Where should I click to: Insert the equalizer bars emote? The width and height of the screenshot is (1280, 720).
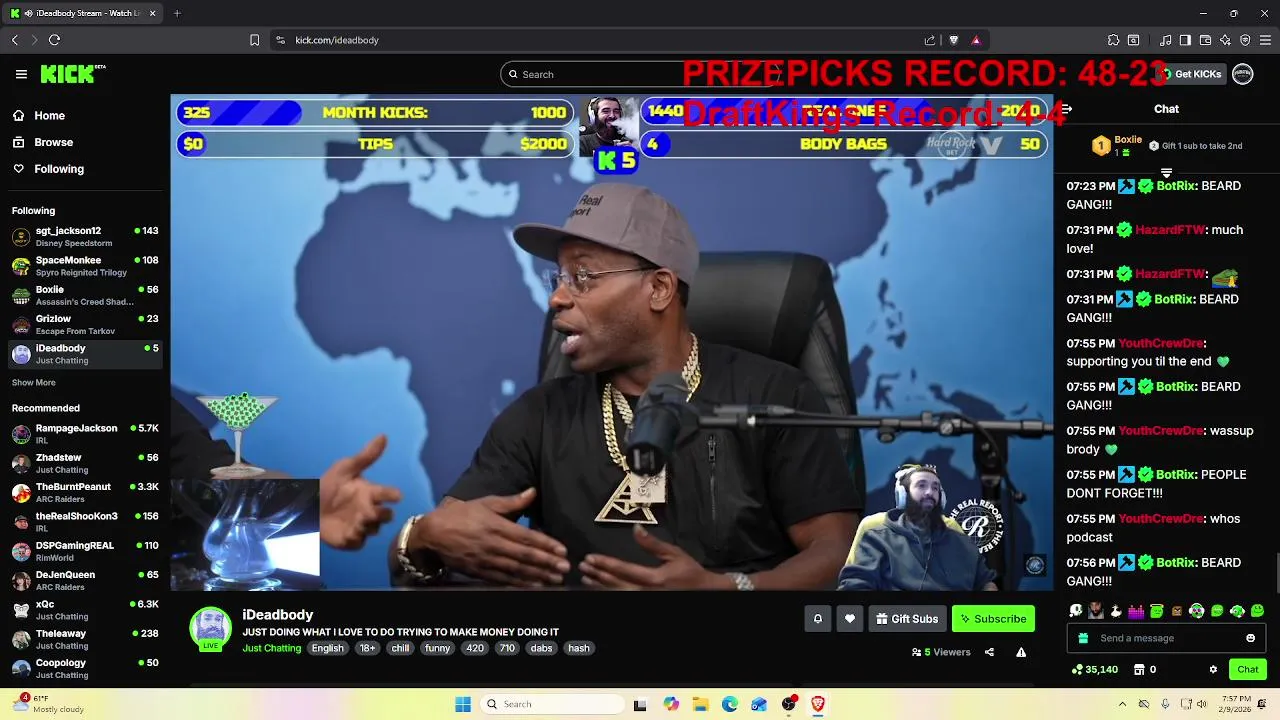point(1136,611)
